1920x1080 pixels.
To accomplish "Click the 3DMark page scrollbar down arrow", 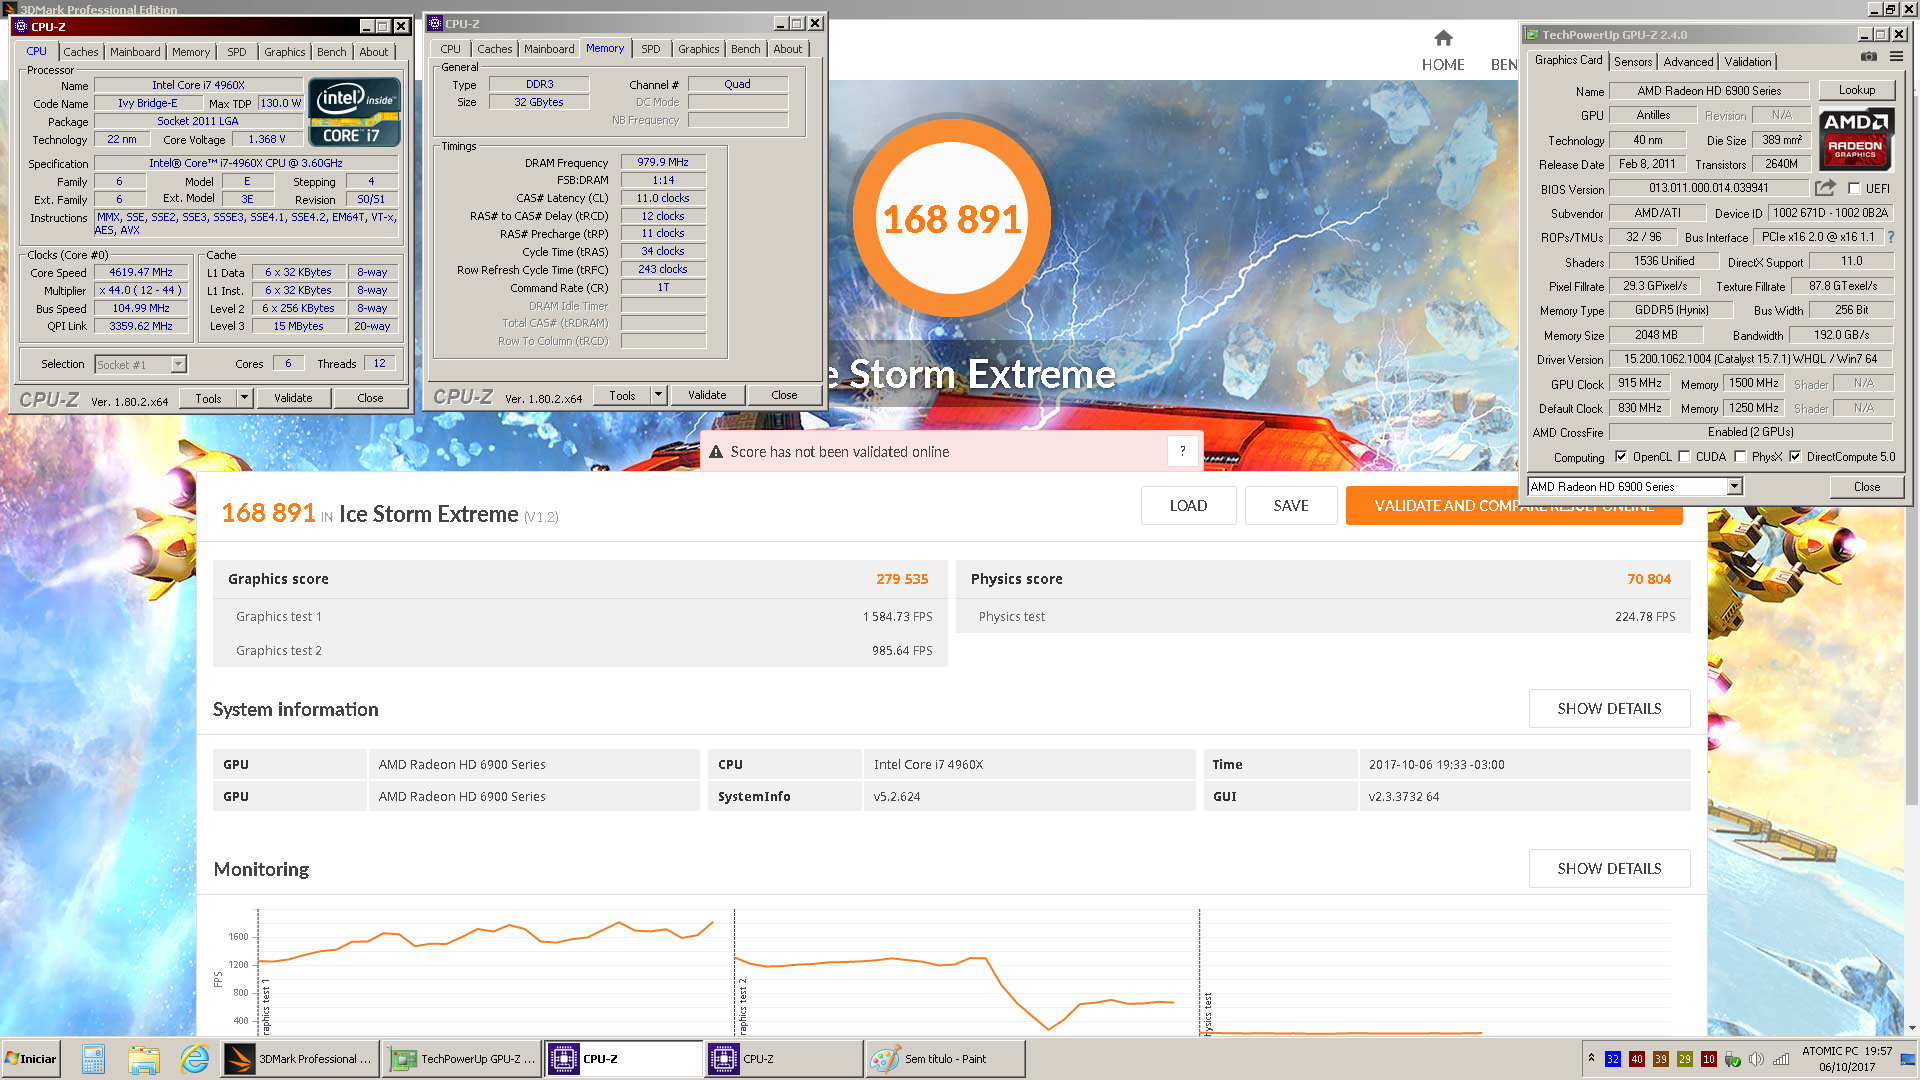I will click(x=1913, y=1027).
